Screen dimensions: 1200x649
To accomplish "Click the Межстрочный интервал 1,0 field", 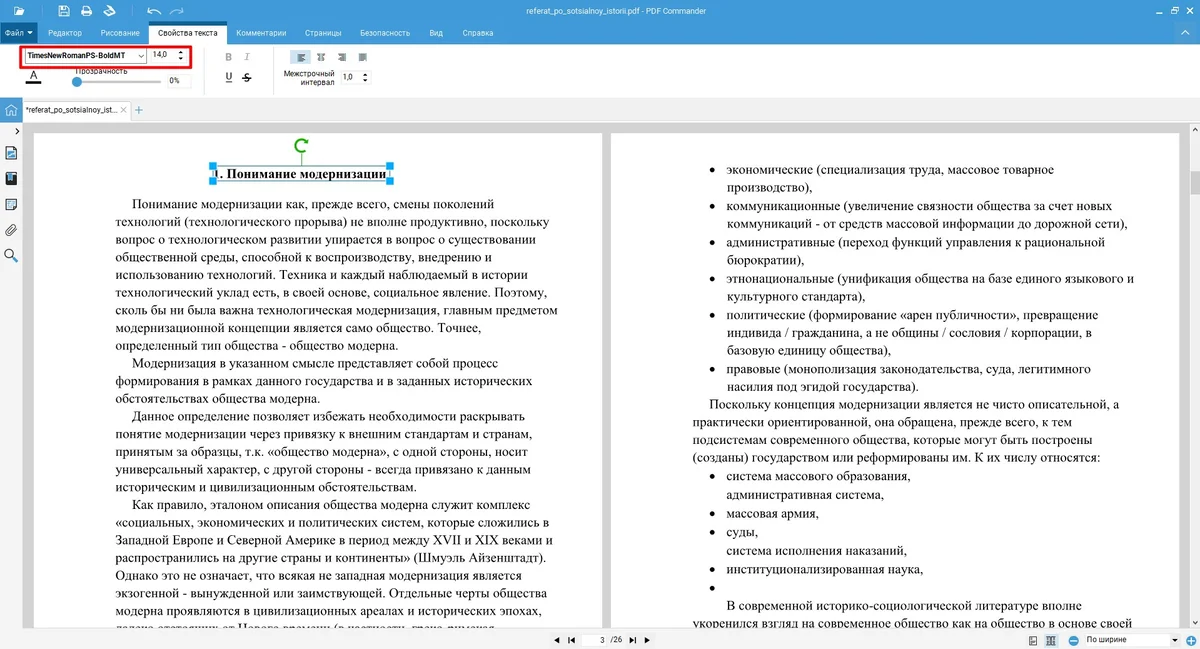I will pyautogui.click(x=350, y=77).
